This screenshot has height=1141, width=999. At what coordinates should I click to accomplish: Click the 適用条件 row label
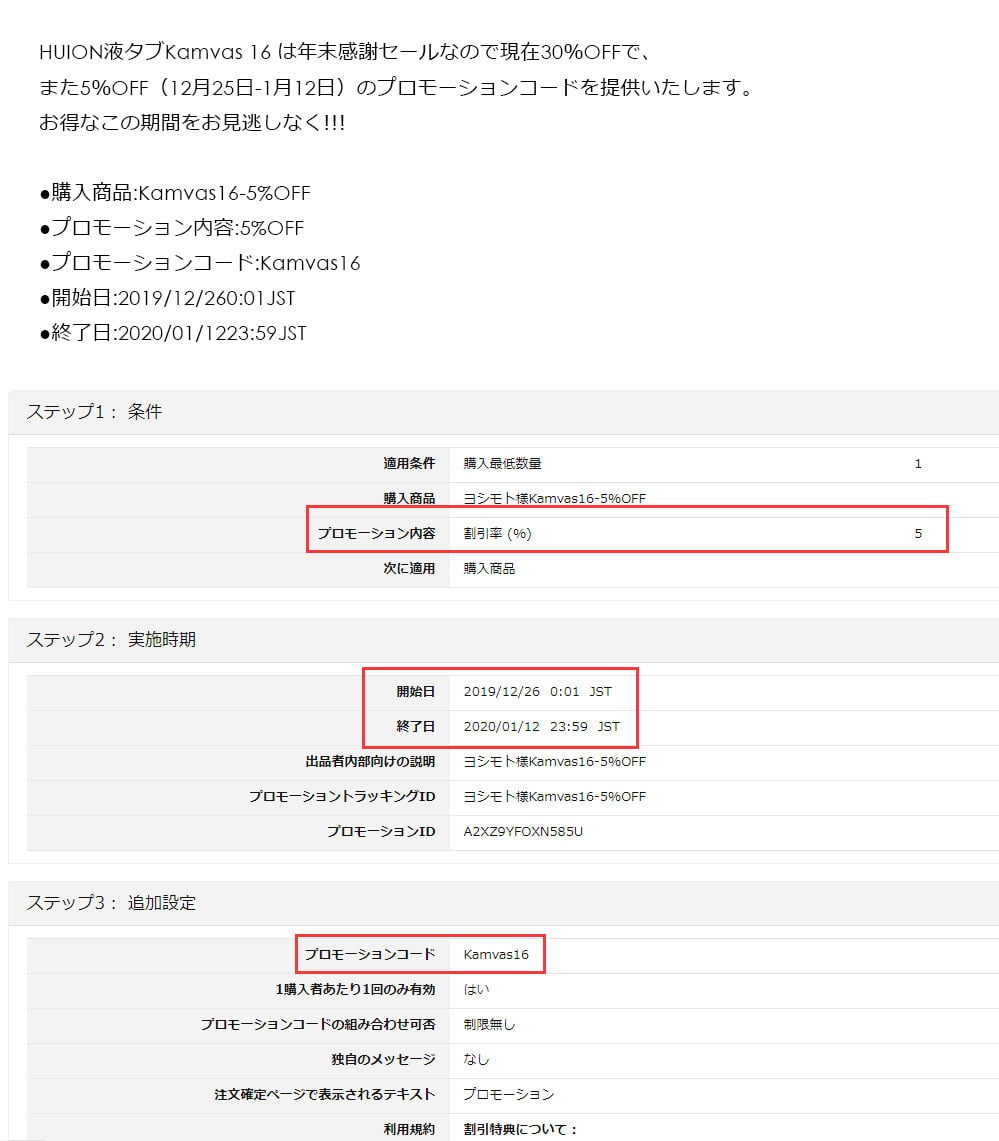point(409,464)
